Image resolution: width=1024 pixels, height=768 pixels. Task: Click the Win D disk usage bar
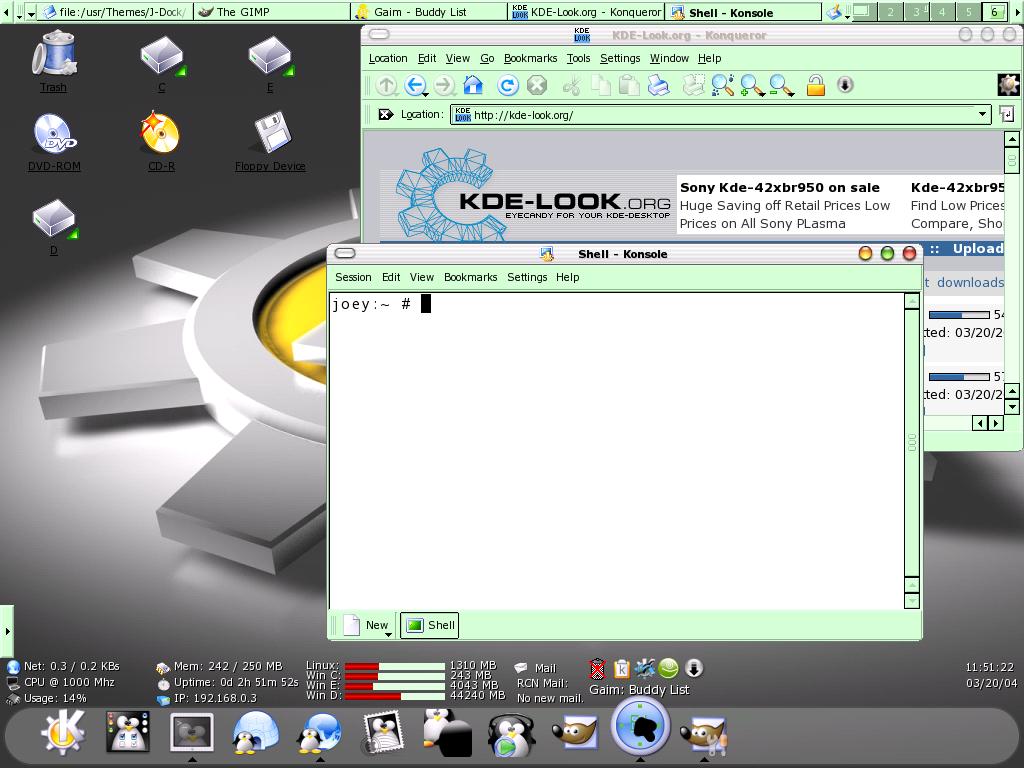394,696
